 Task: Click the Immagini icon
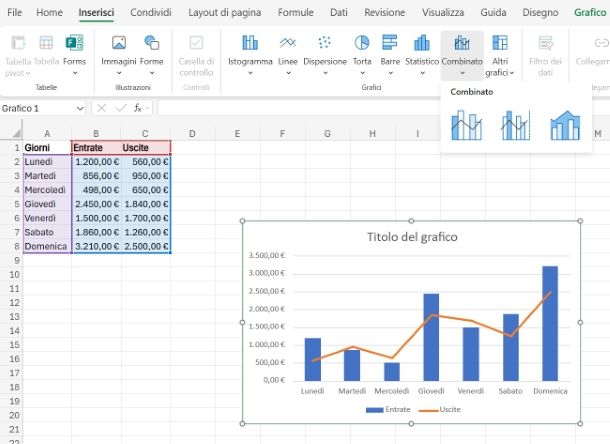[x=119, y=43]
